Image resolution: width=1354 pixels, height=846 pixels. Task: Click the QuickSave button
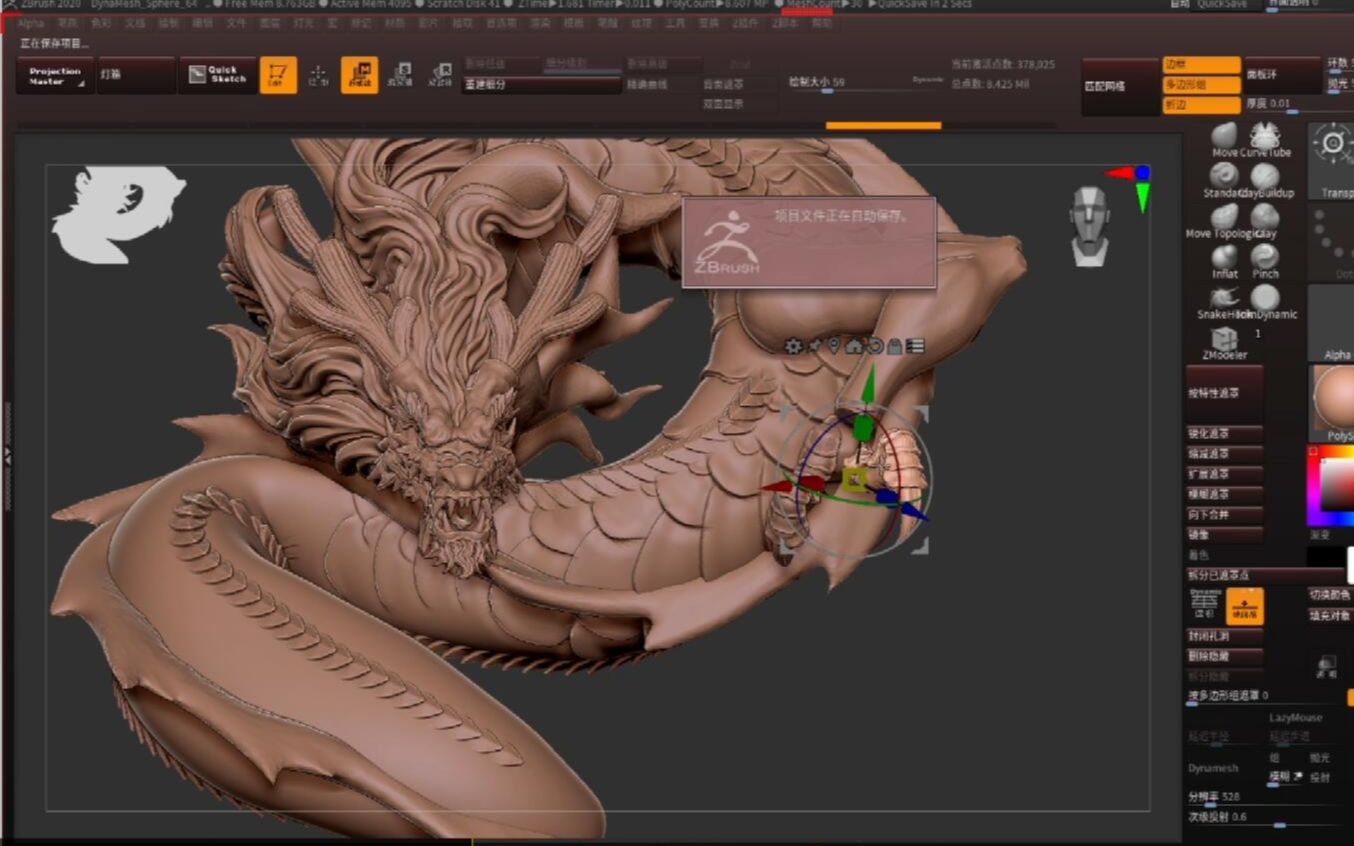tap(1222, 4)
